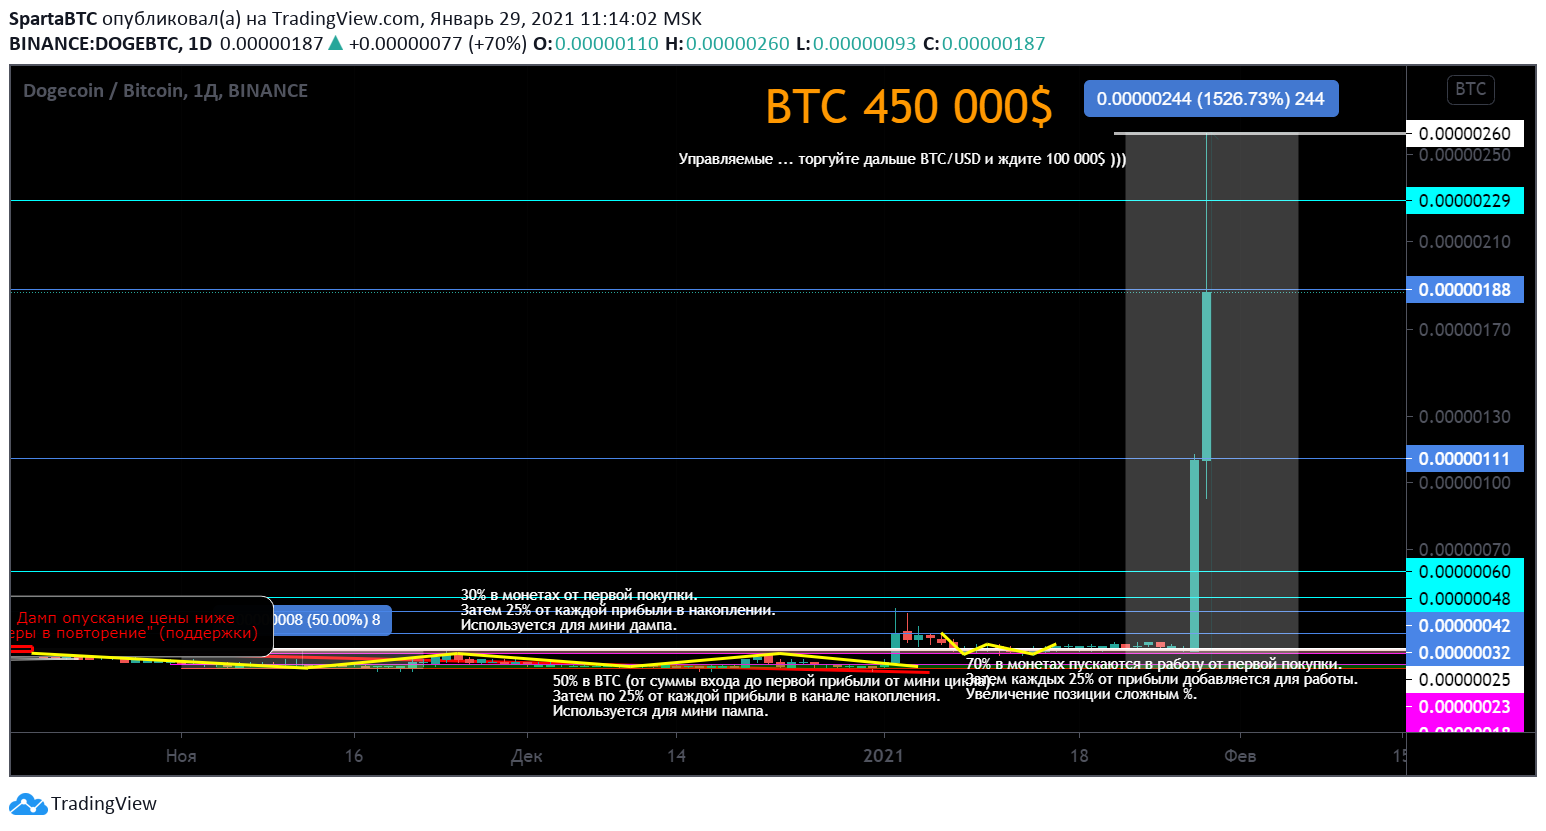The image size is (1546, 831).
Task: Click the 14 date on time axis
Action: [x=677, y=756]
